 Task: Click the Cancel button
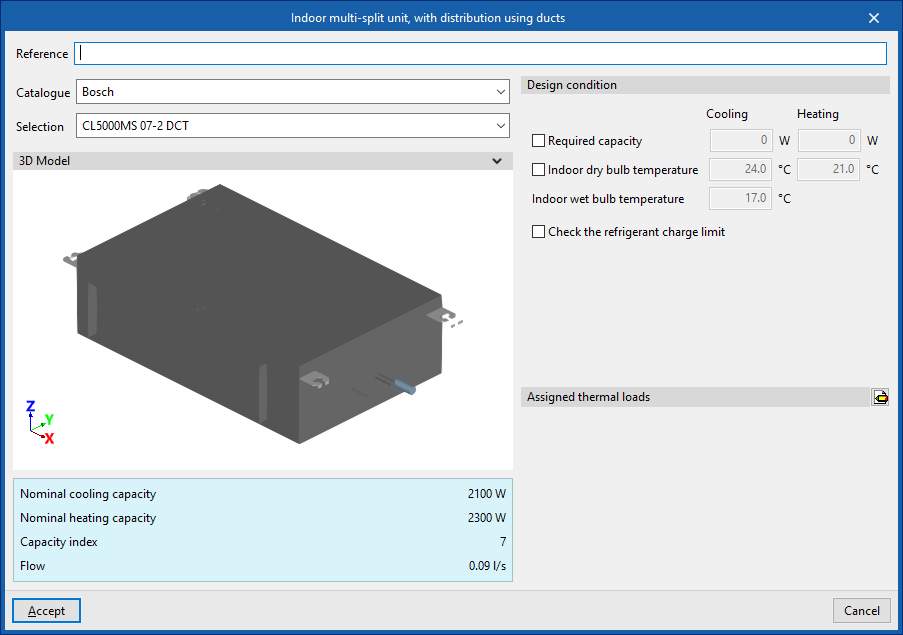861,610
